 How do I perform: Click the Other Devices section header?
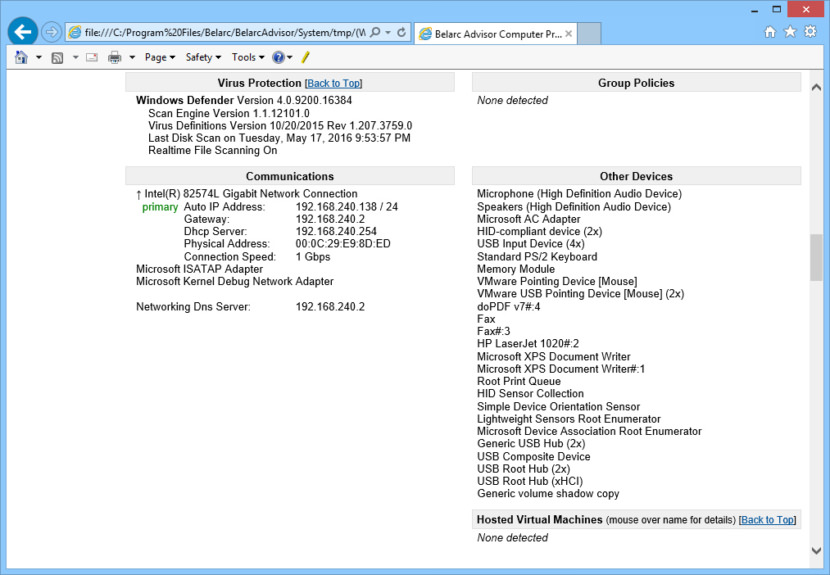pos(636,176)
